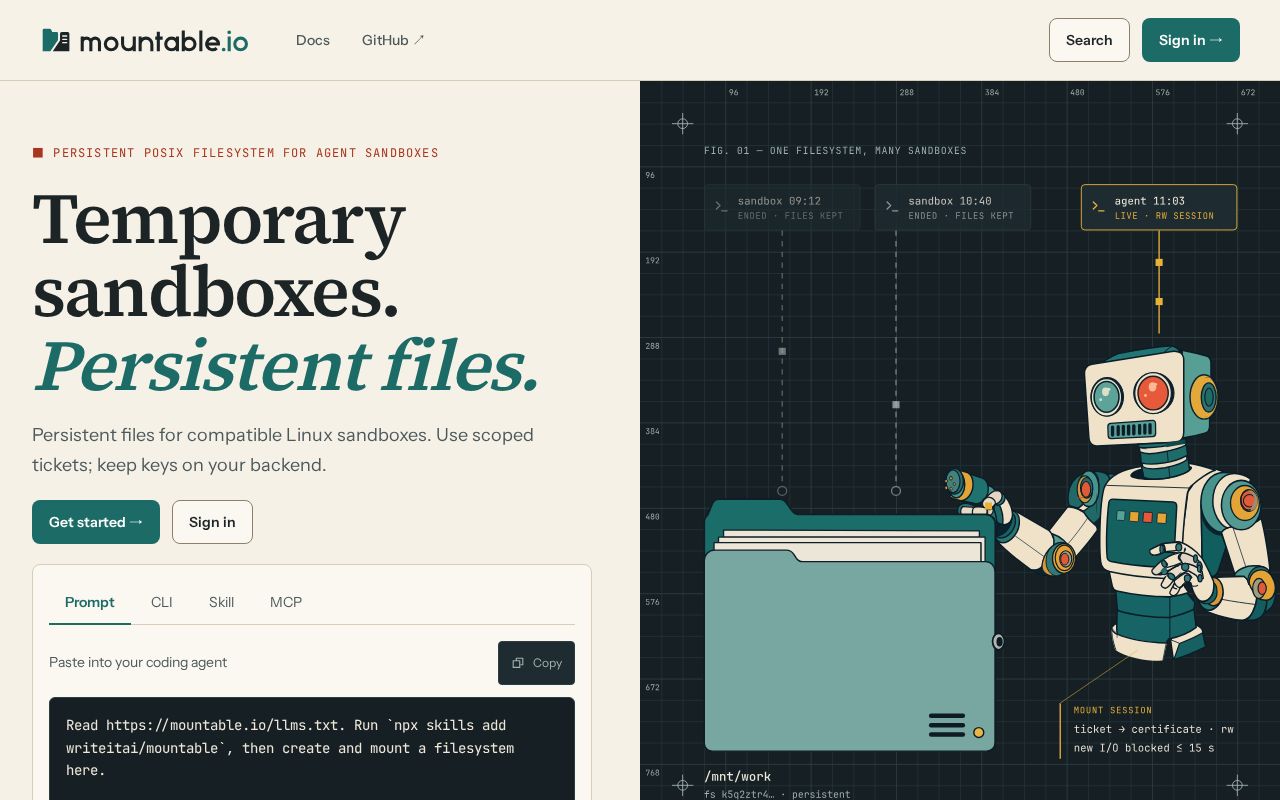Click the terminal icon in sandbox 09:12 card
Viewport: 1280px width, 800px height.
point(721,207)
